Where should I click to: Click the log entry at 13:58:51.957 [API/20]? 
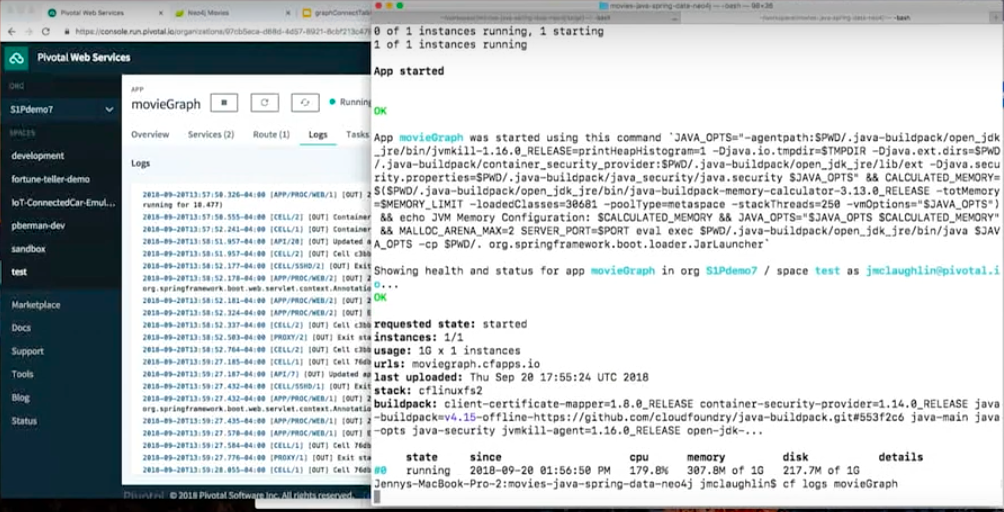[257, 243]
